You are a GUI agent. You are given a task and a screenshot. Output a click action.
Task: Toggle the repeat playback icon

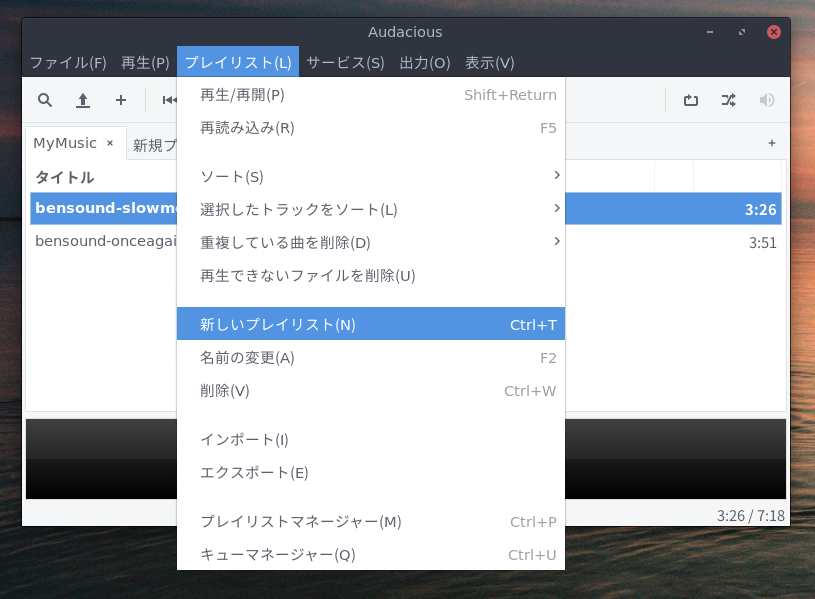click(691, 100)
